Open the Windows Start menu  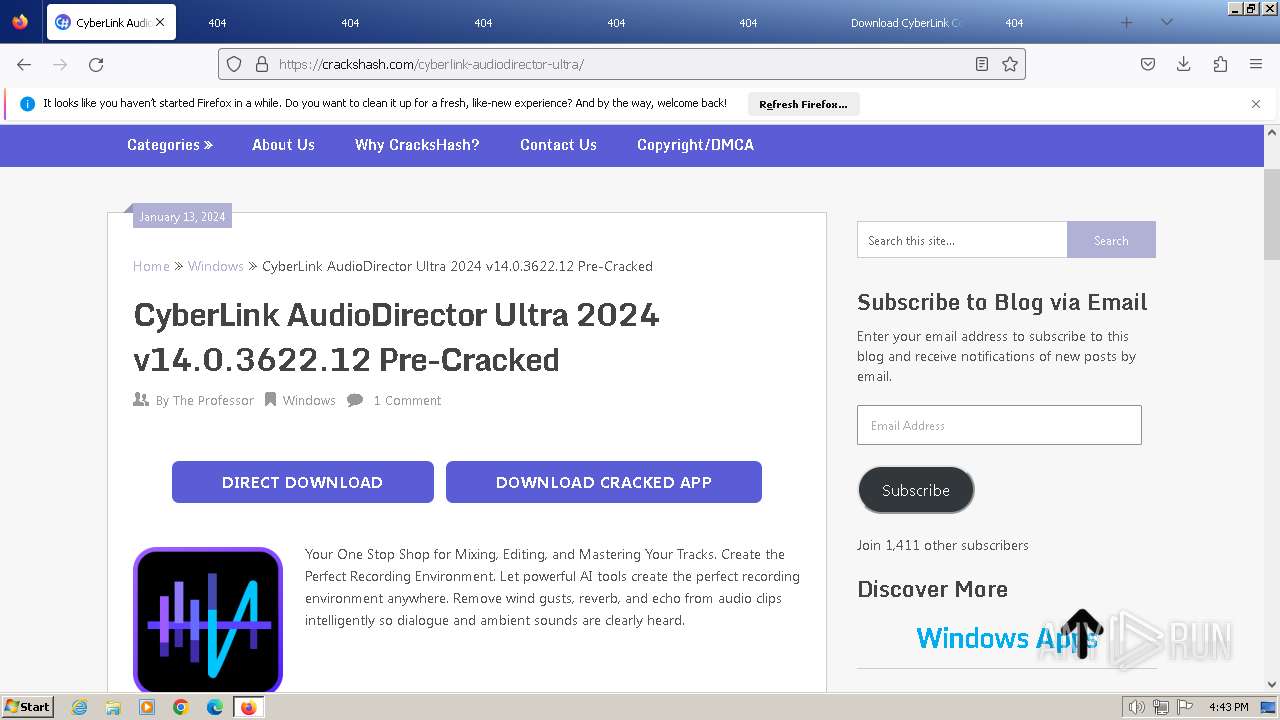click(27, 707)
